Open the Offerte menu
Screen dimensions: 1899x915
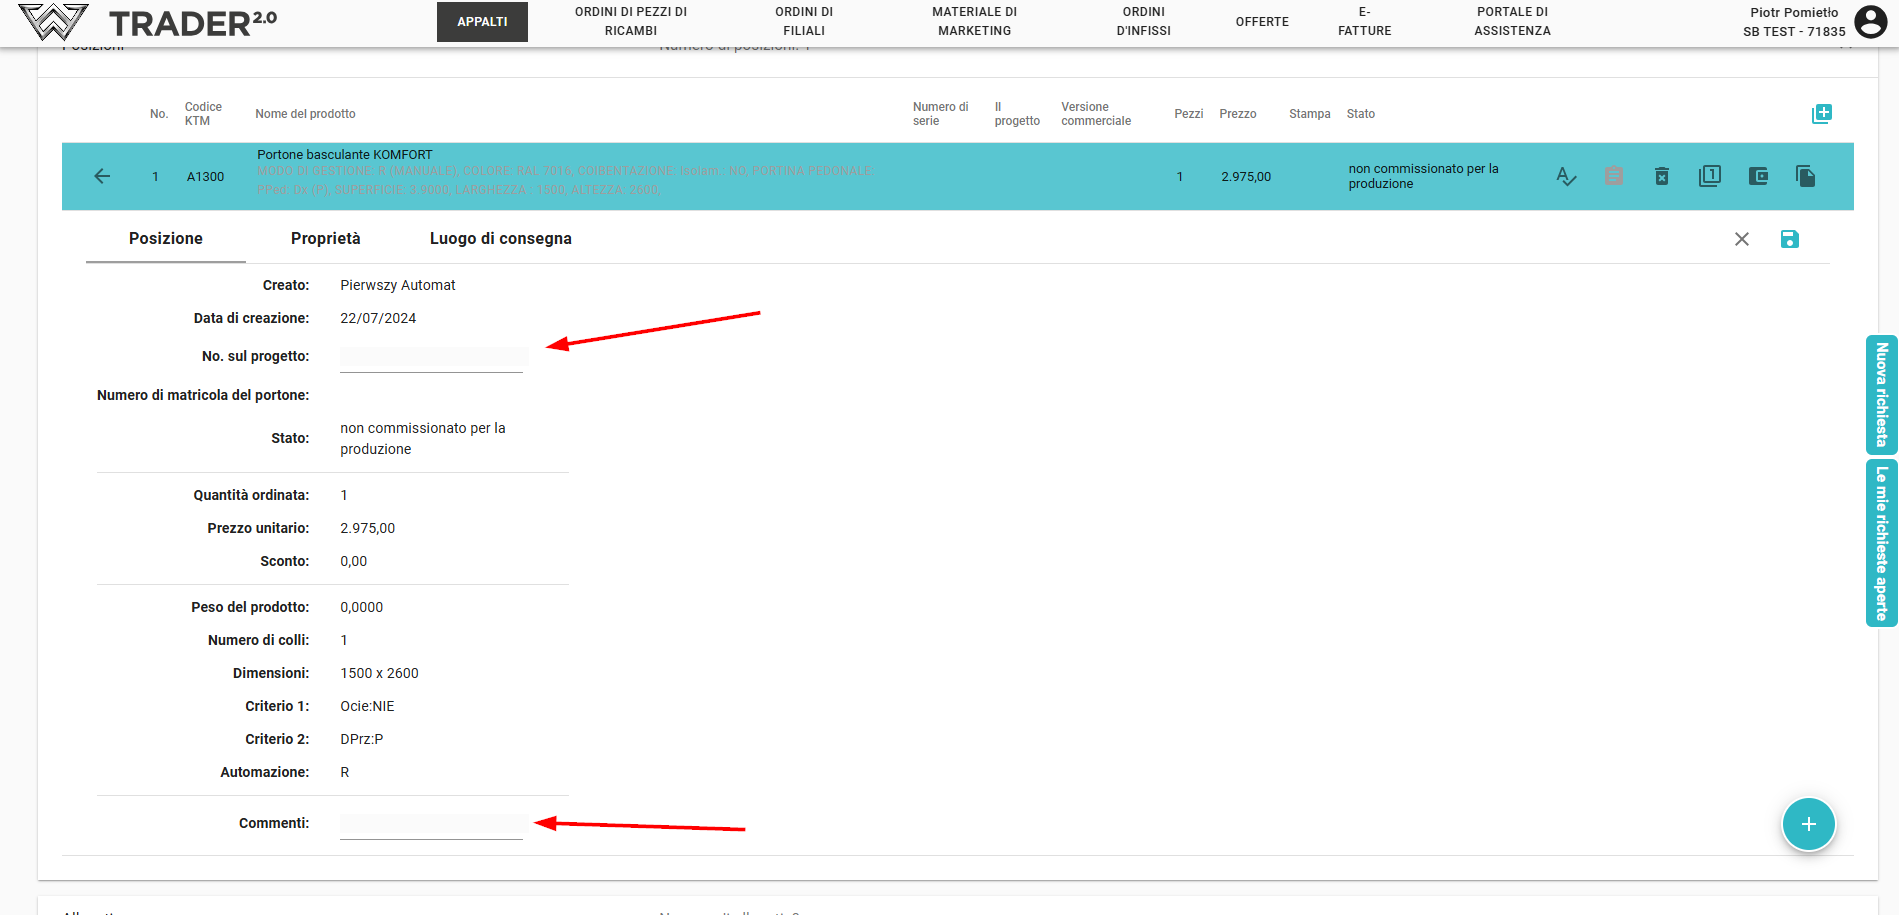pos(1261,22)
